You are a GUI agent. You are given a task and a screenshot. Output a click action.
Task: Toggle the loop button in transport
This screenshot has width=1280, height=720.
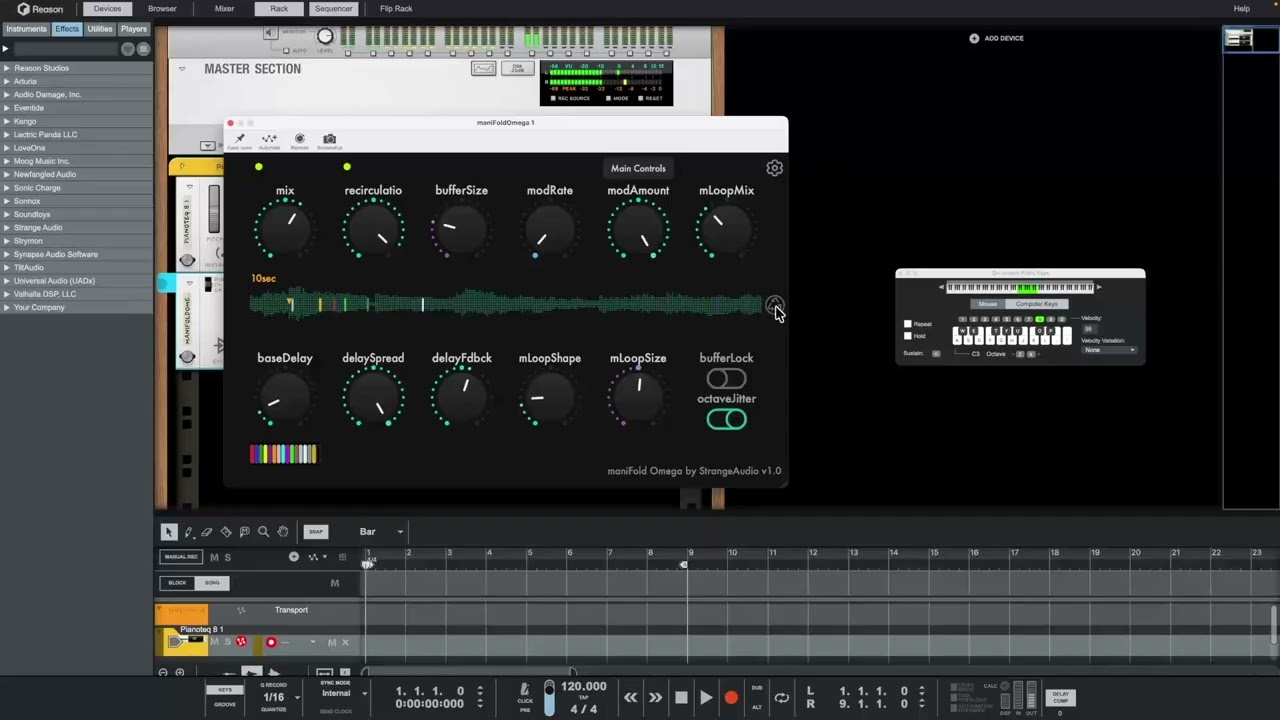tap(782, 698)
